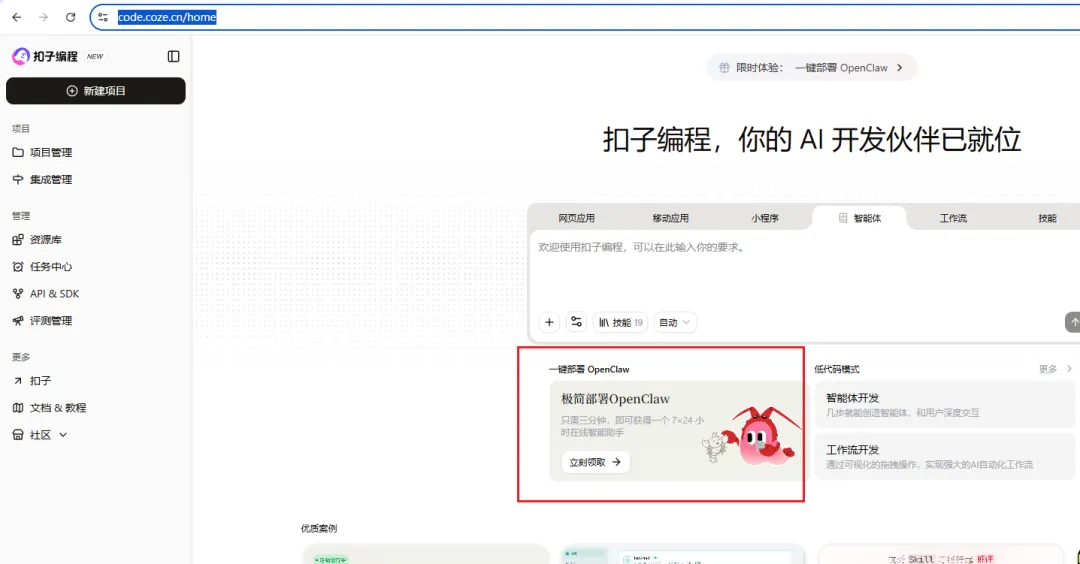The width and height of the screenshot is (1080, 564).
Task: Click the 一键部署 OpenClaw heading
Action: point(589,369)
